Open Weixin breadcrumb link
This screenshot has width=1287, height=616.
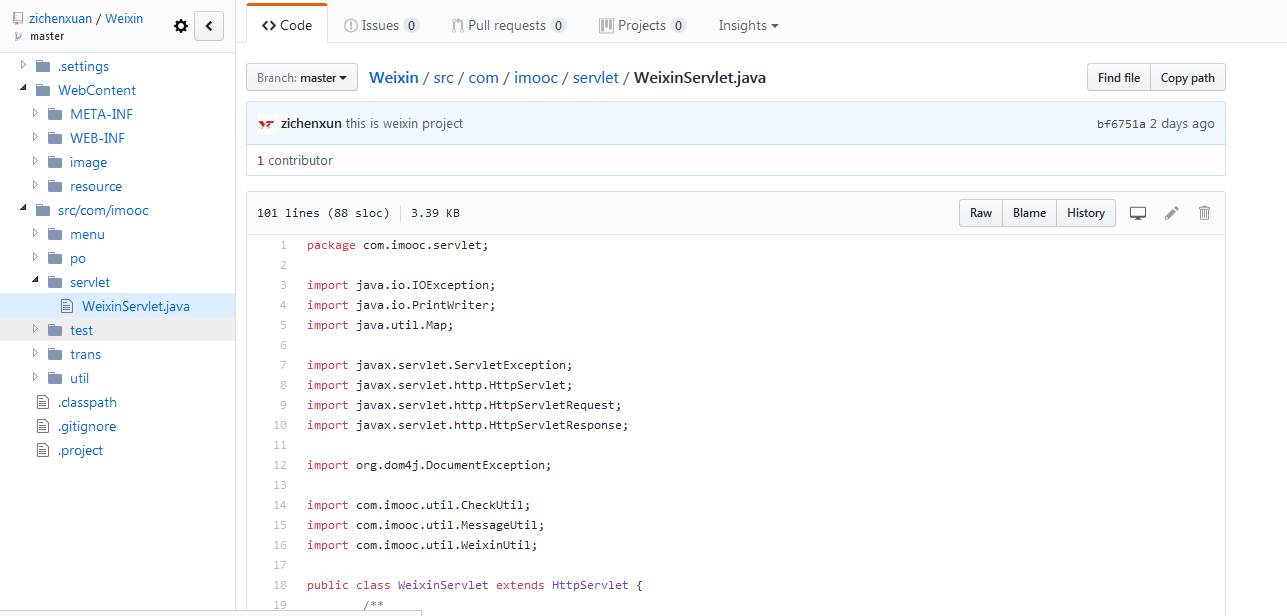[x=394, y=78]
